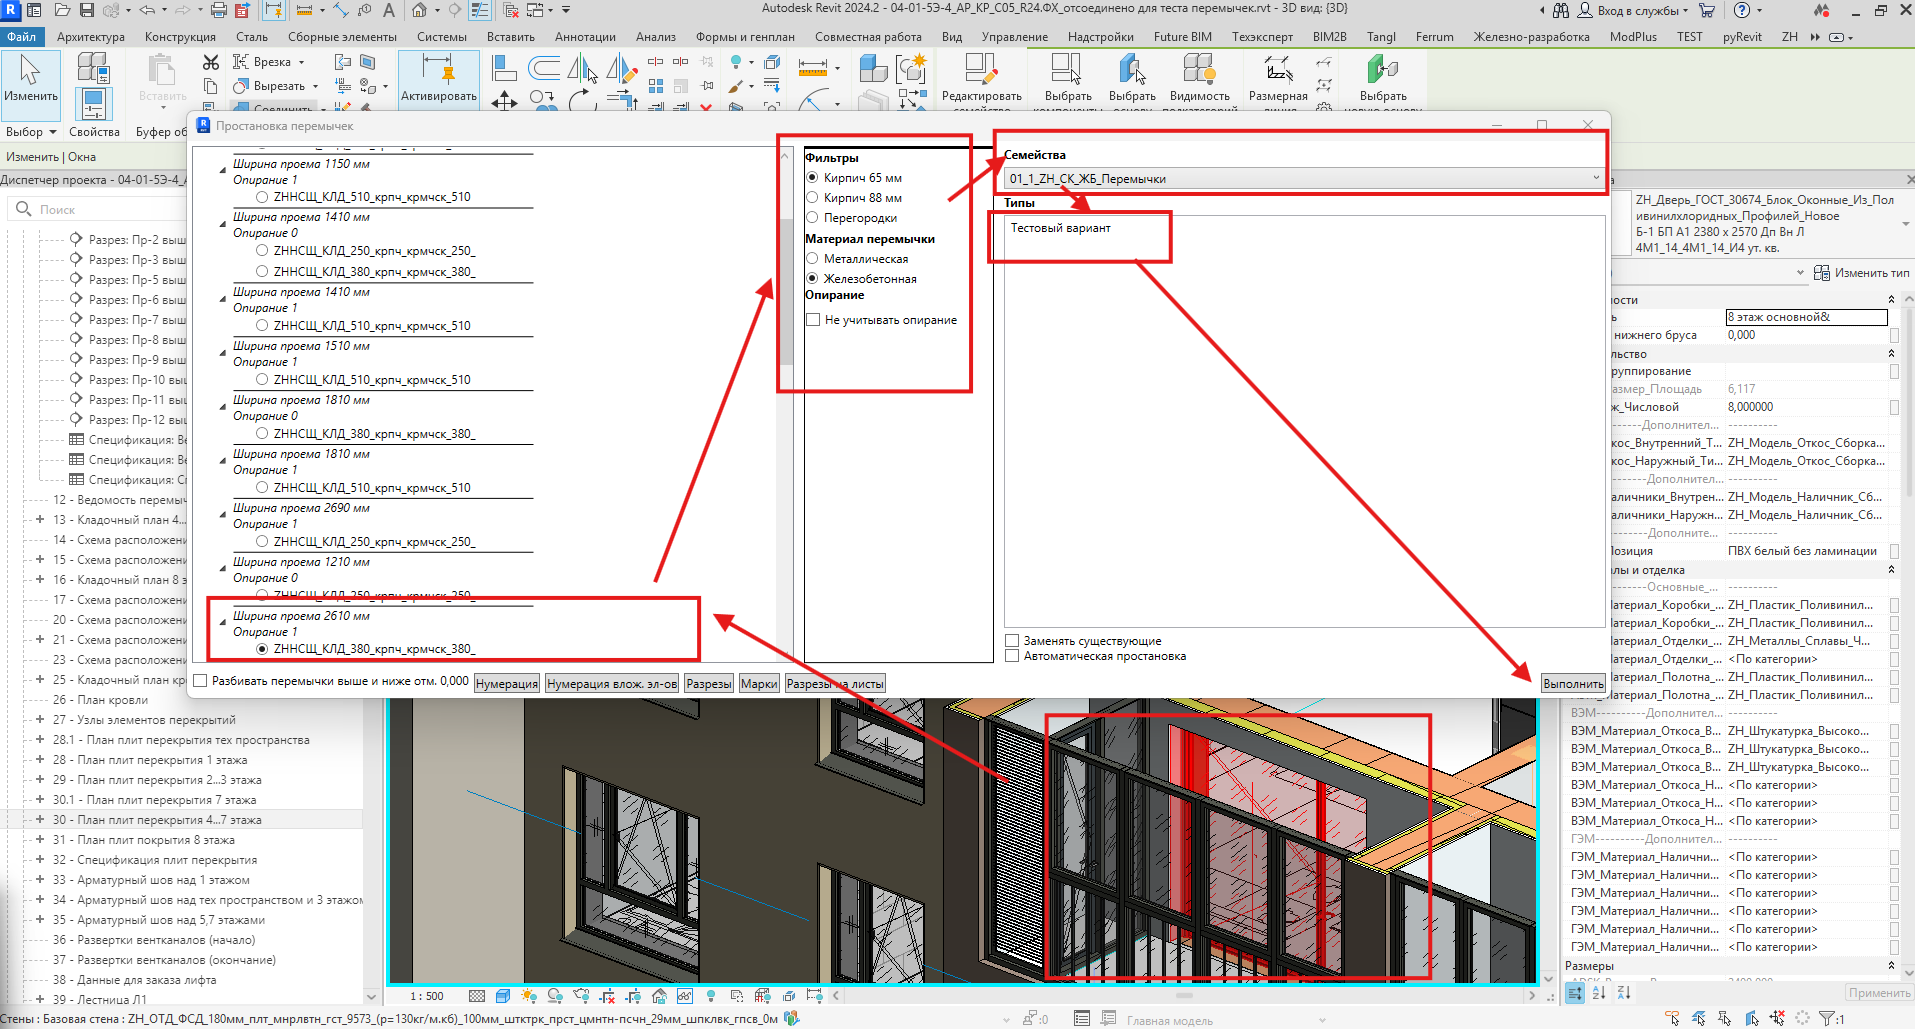The image size is (1915, 1029).
Task: Check Заменять существующие option
Action: click(x=1012, y=640)
